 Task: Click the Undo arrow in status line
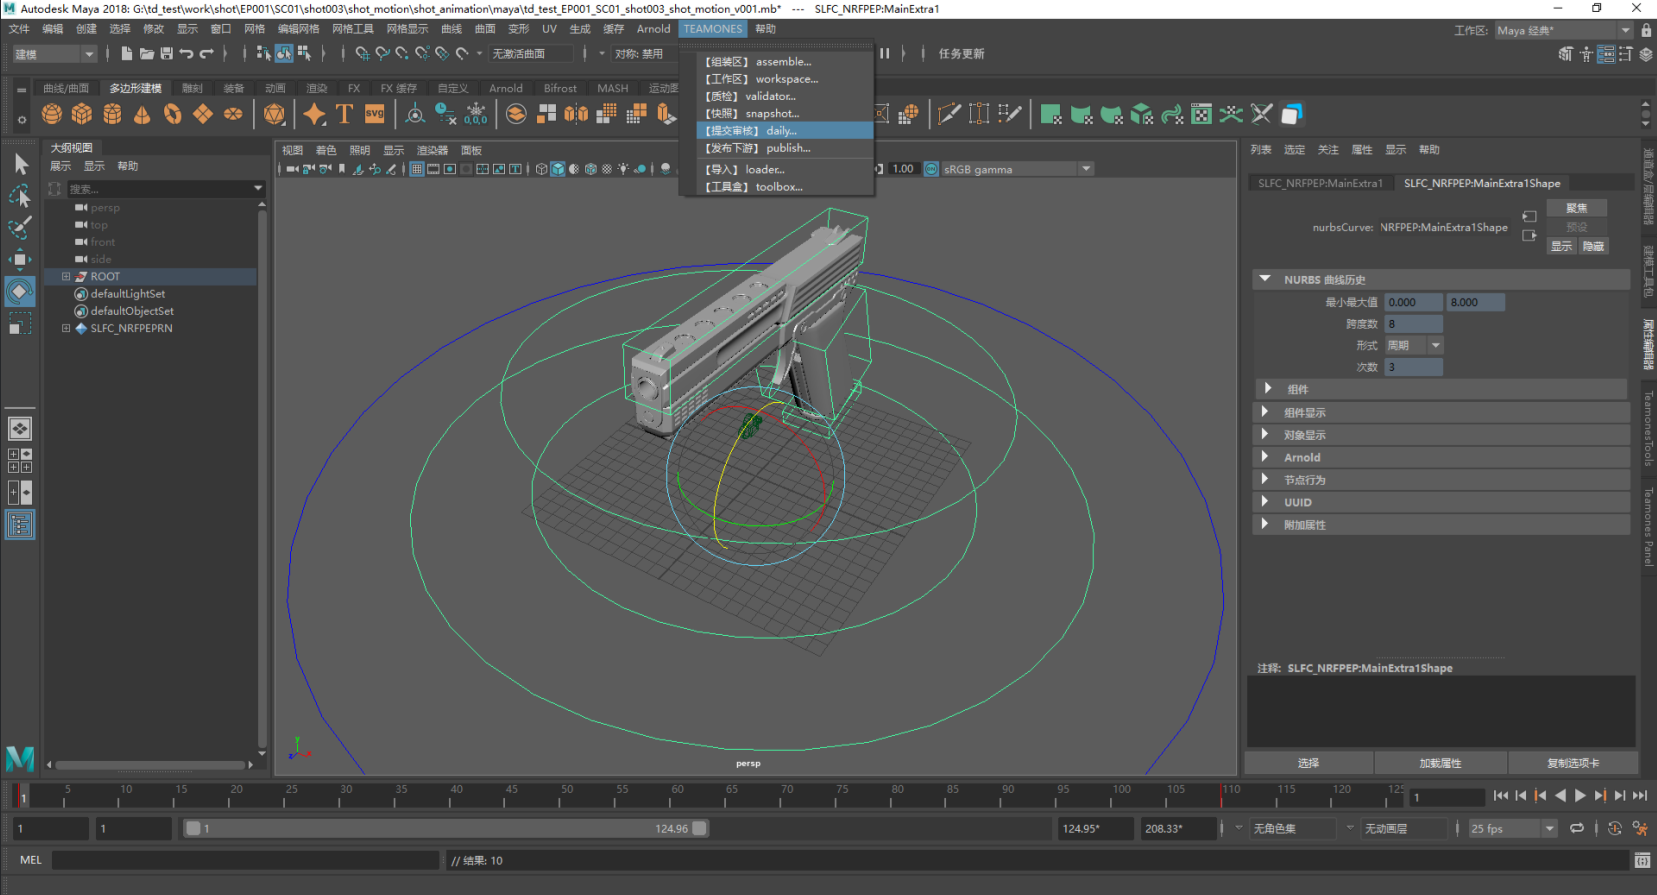point(186,54)
